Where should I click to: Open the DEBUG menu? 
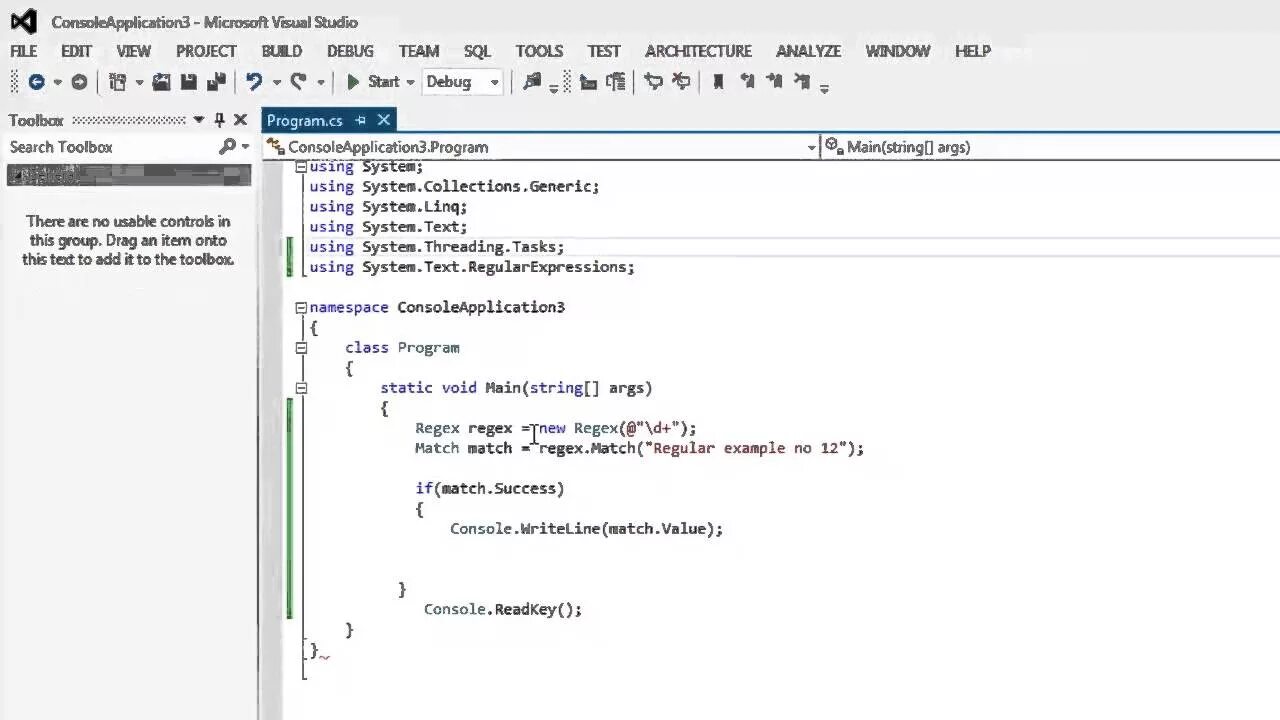point(350,51)
